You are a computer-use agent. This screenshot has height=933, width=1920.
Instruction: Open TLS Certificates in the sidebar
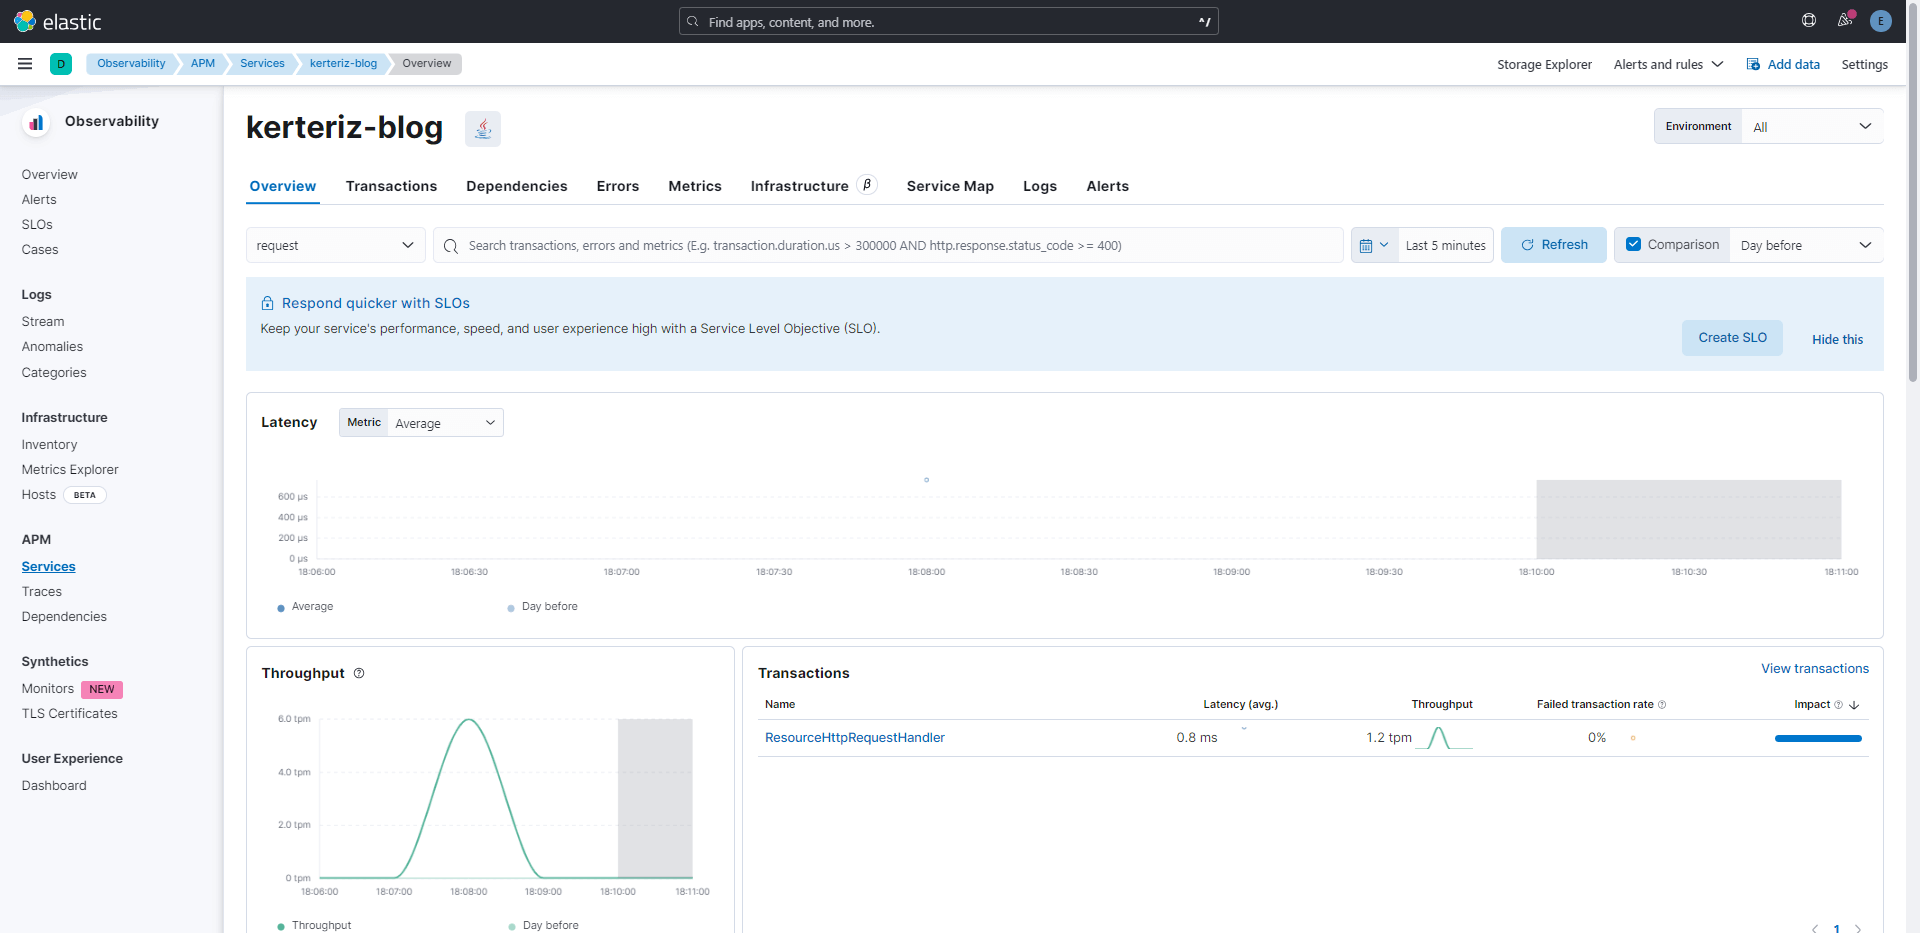tap(70, 714)
